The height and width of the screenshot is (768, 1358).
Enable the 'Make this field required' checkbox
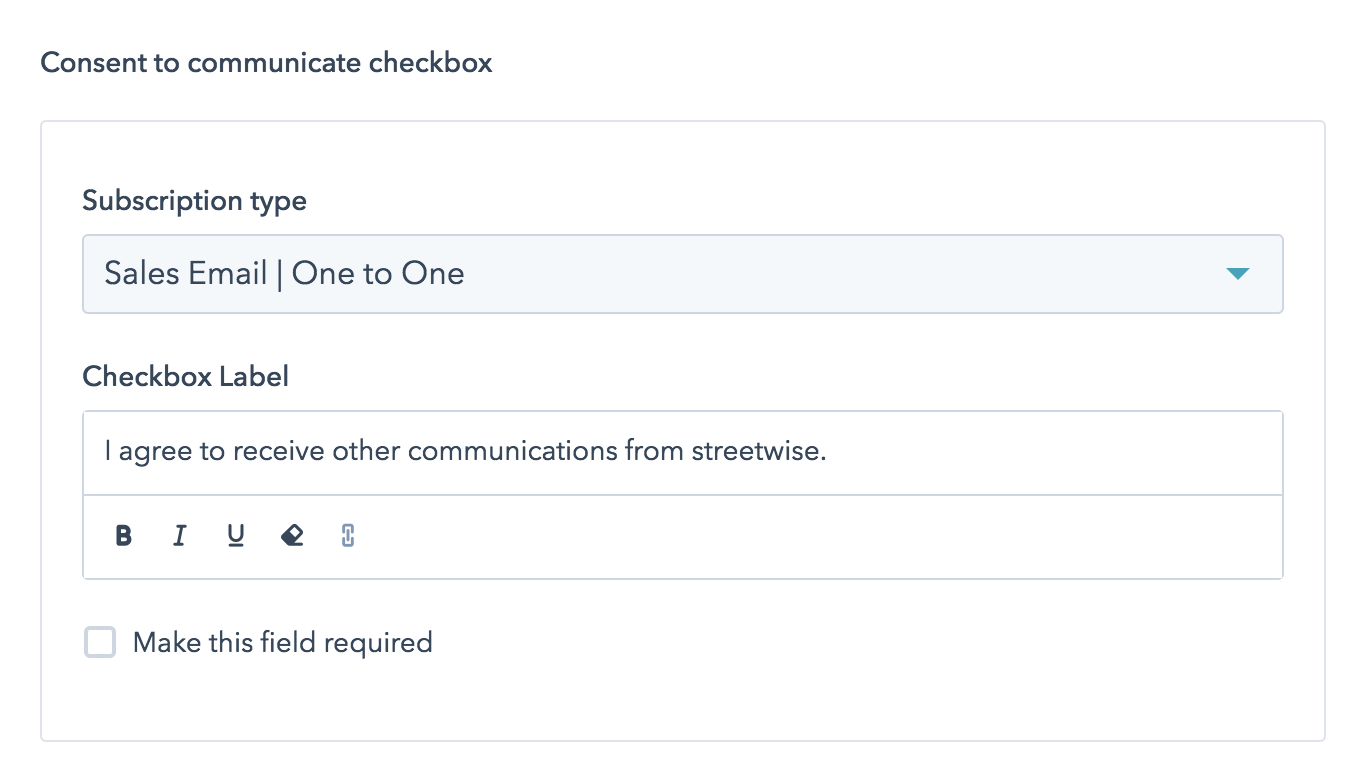coord(100,642)
